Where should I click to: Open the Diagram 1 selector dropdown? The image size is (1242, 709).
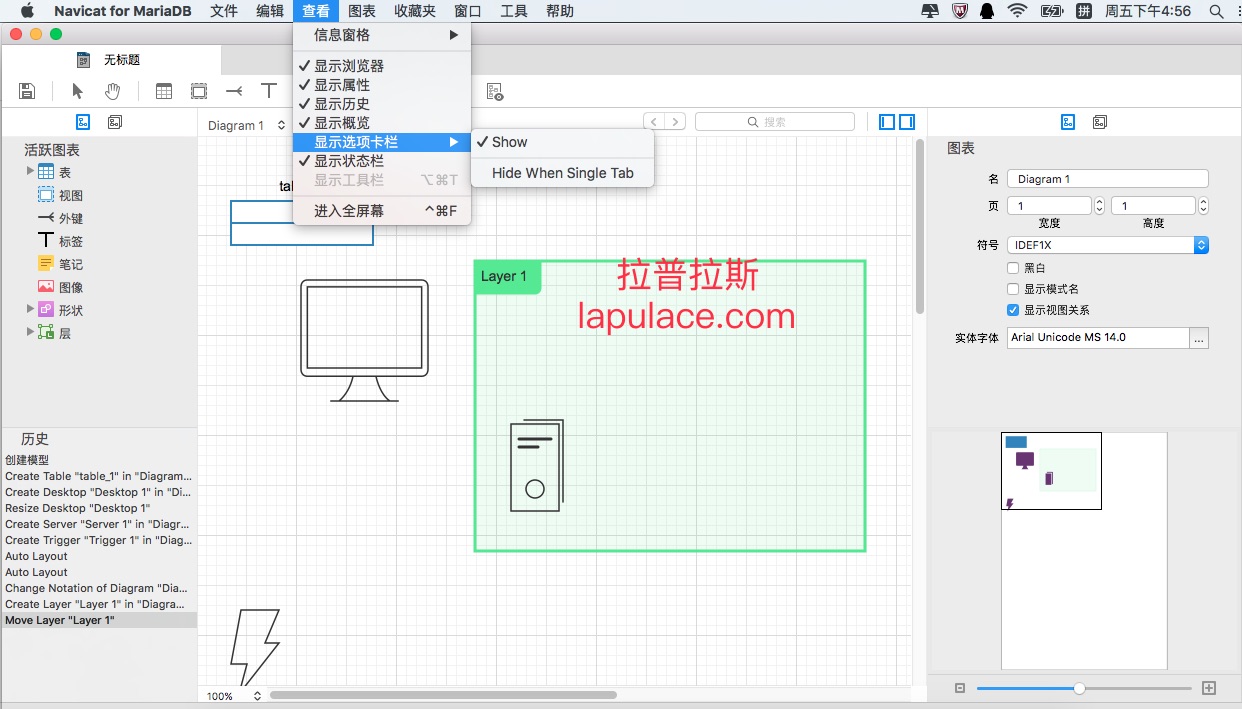(x=247, y=125)
